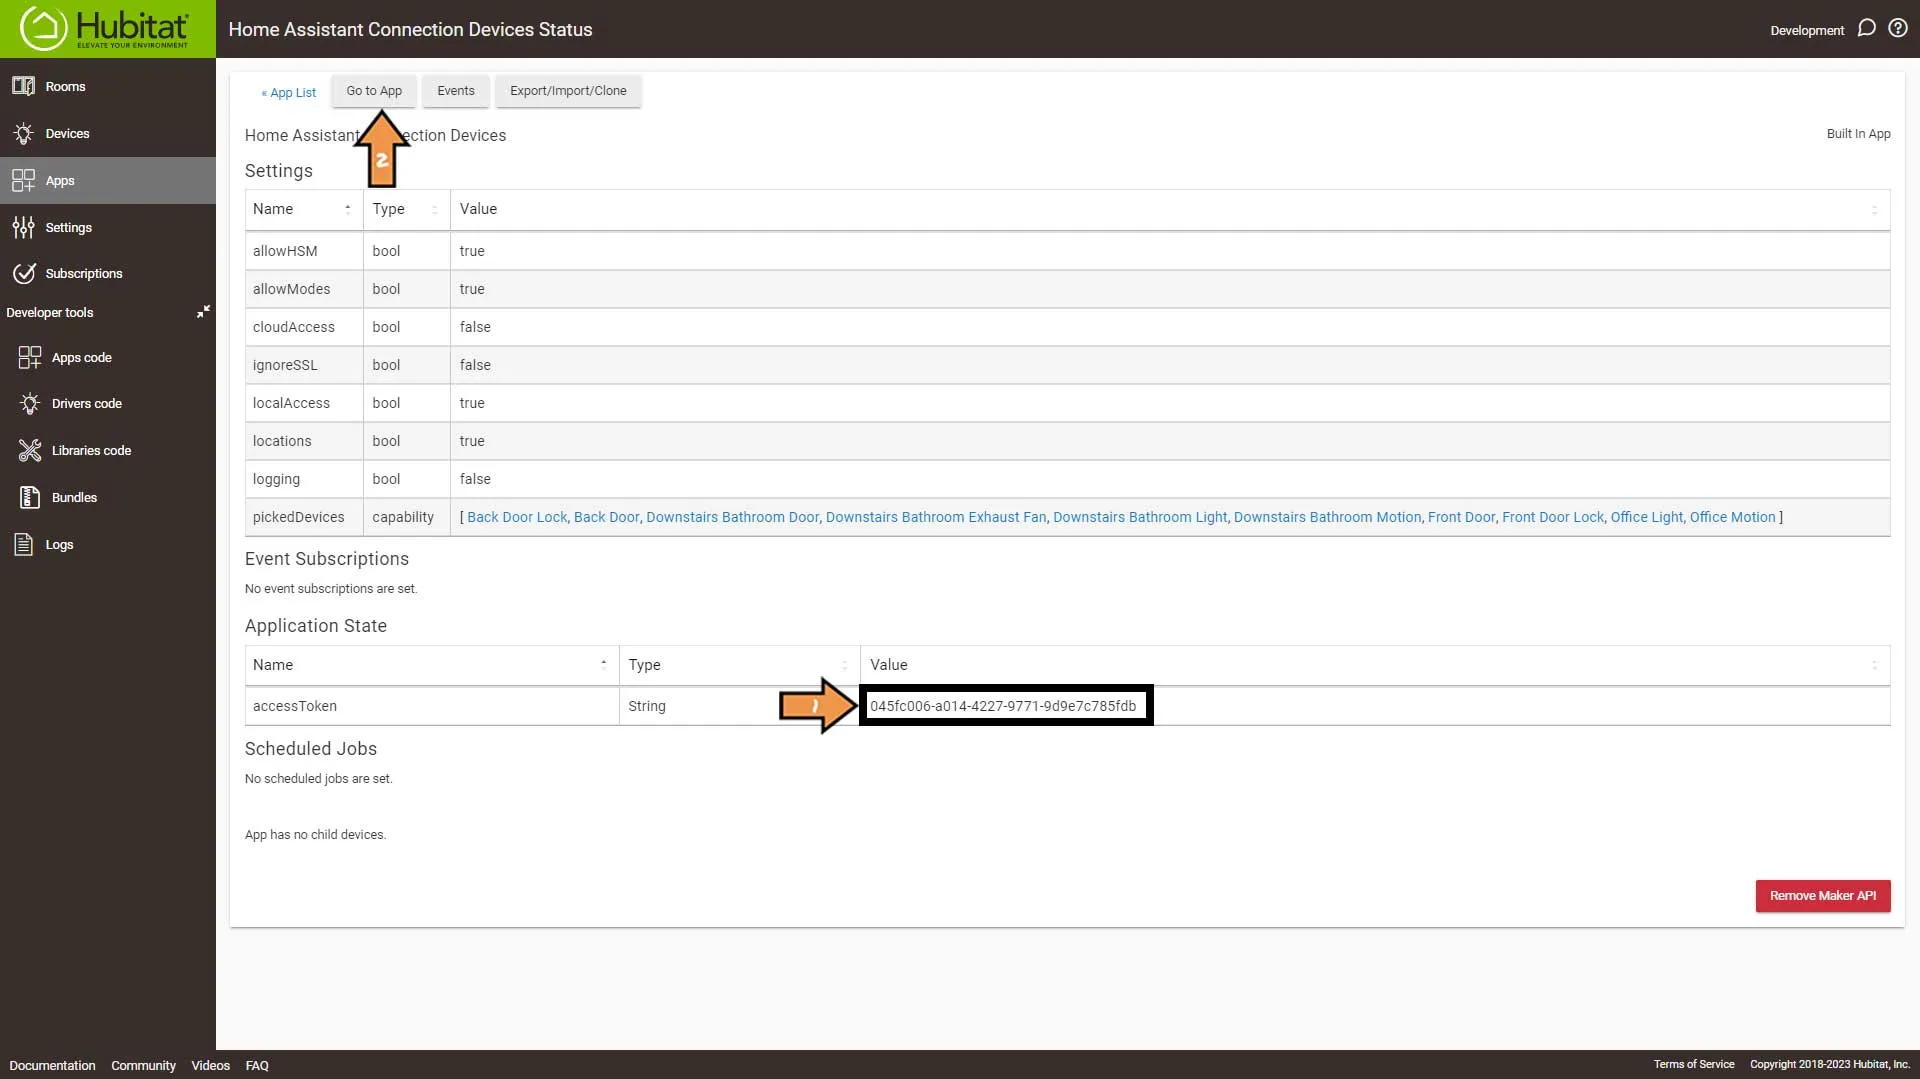Go back to App List
1920x1079 pixels.
pos(288,92)
